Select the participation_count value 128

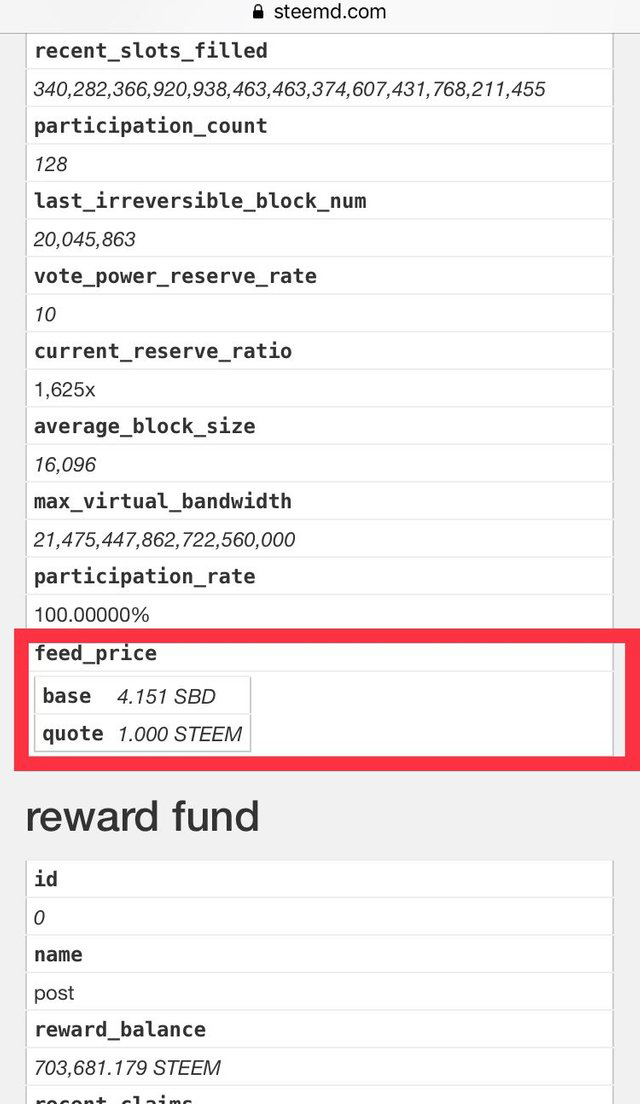pos(51,164)
